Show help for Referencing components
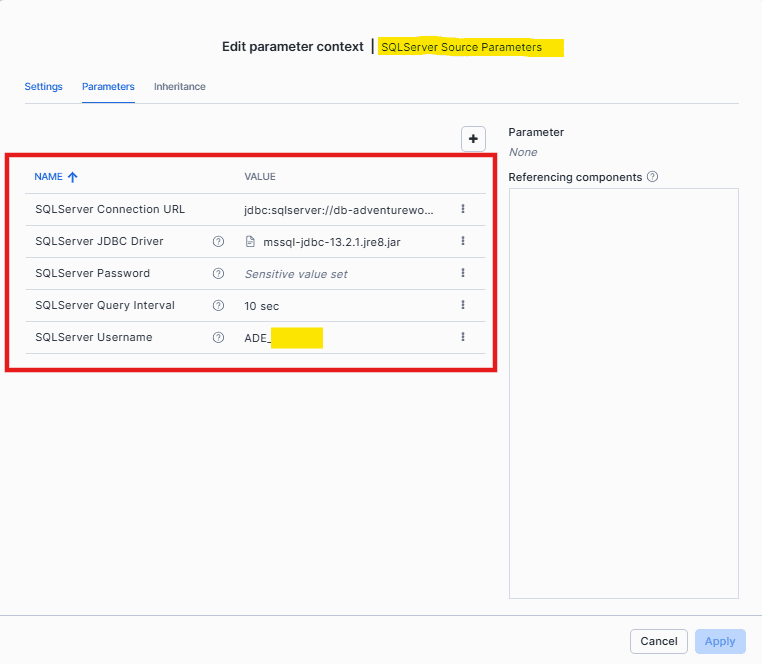 pyautogui.click(x=652, y=176)
